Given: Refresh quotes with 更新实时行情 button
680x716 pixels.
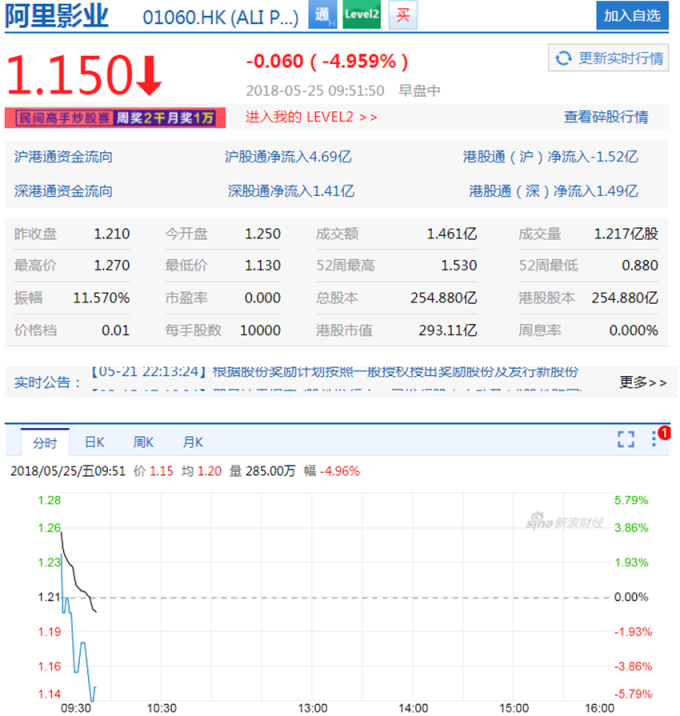Looking at the screenshot, I should tap(608, 58).
